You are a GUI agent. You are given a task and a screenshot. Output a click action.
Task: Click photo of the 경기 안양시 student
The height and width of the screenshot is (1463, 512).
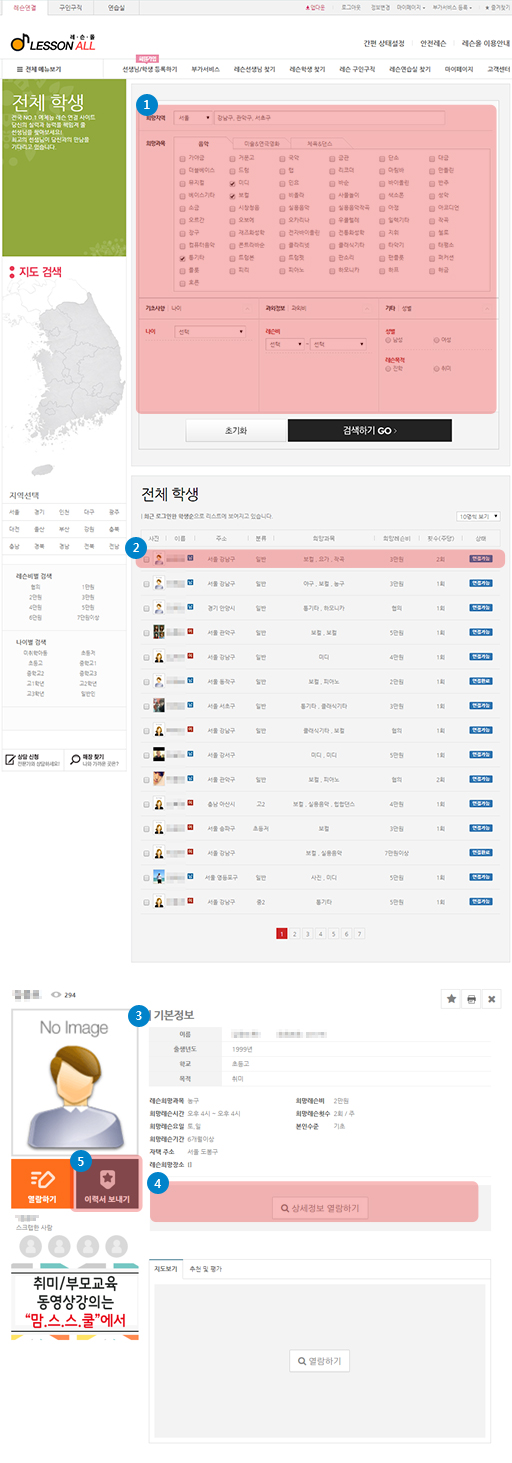point(159,607)
